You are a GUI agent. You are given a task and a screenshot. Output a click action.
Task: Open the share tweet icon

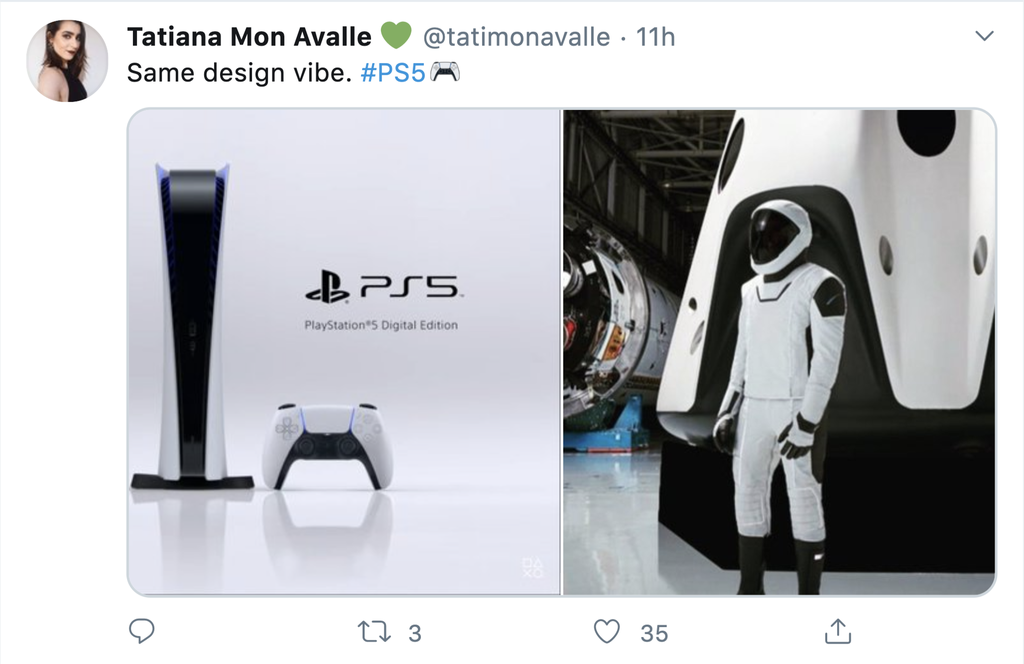coord(837,631)
